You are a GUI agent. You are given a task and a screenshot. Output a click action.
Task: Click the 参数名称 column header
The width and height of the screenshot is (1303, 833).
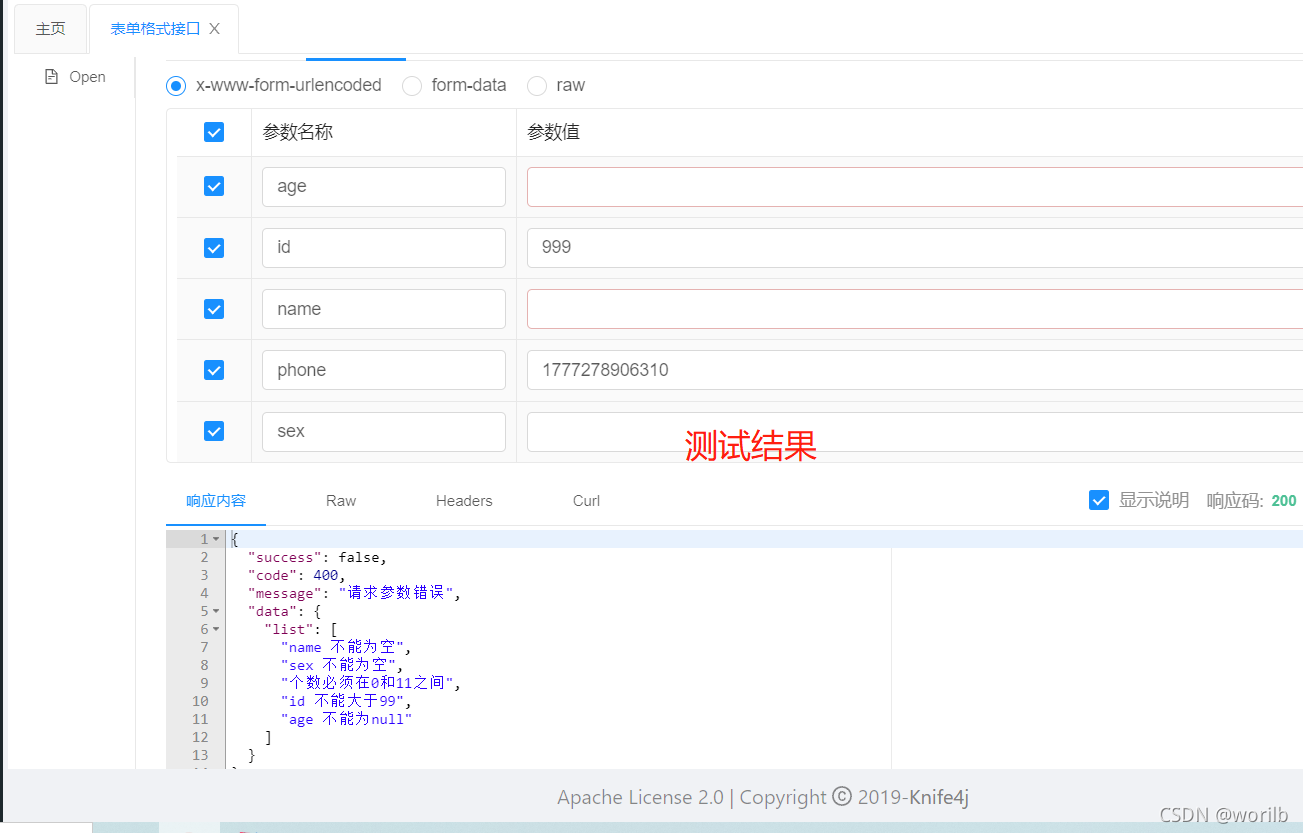point(297,132)
